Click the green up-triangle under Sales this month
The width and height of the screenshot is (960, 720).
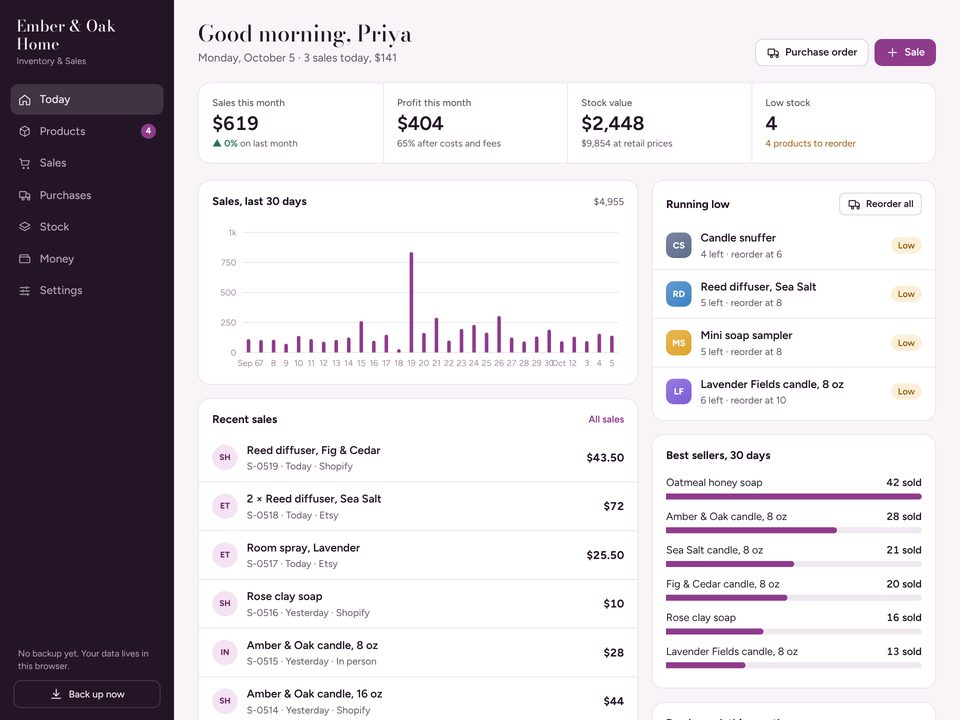pyautogui.click(x=217, y=143)
